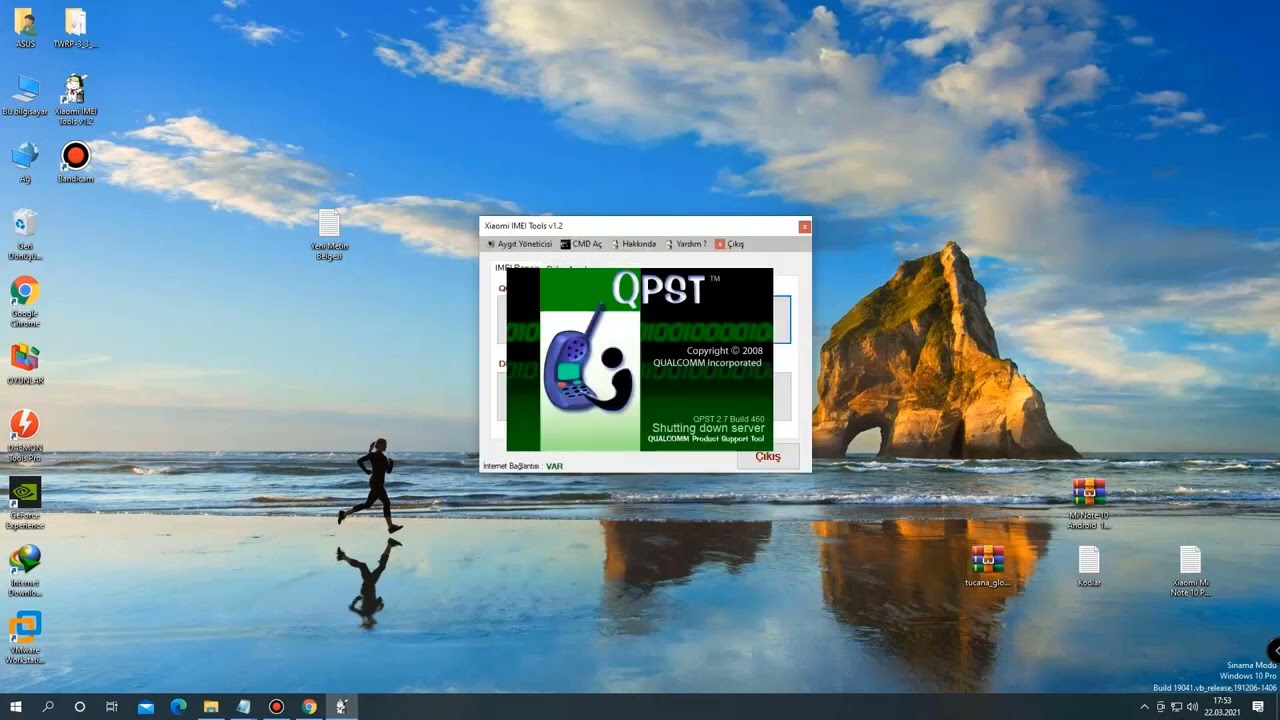Click the taskbar search magnifier icon
Viewport: 1280px width, 720px height.
[48, 707]
